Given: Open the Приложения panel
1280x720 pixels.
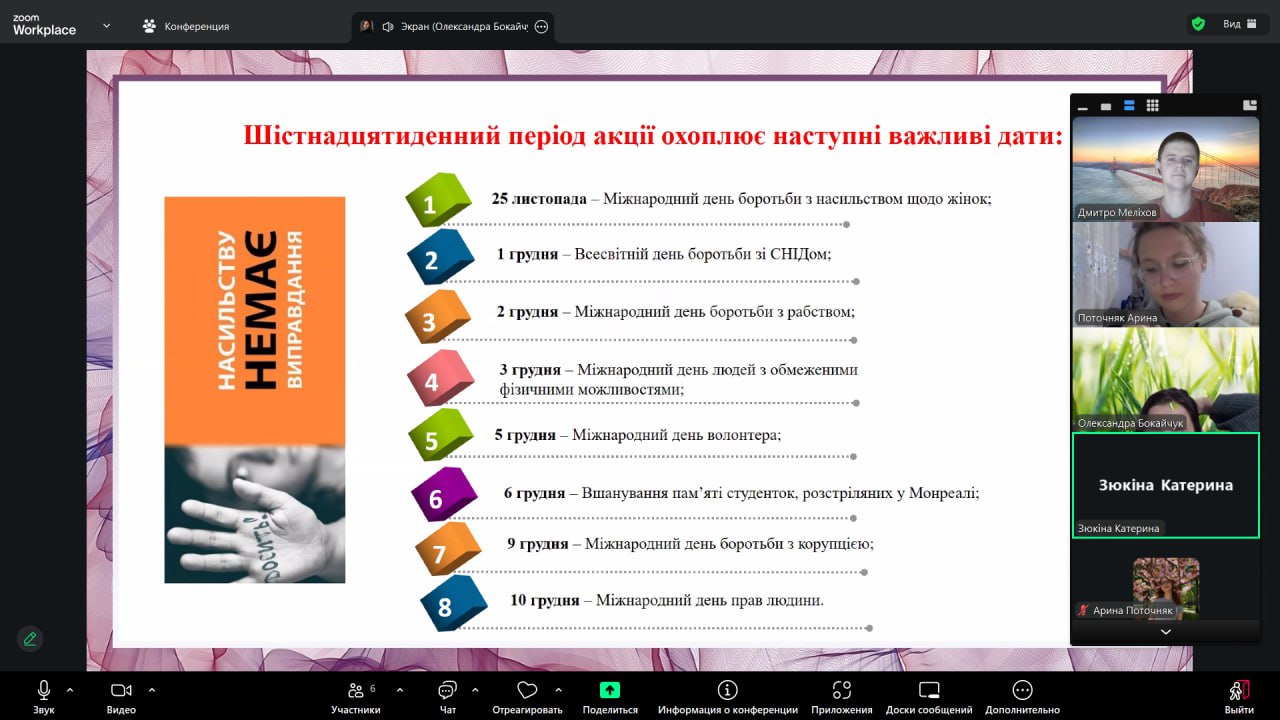Looking at the screenshot, I should 841,689.
